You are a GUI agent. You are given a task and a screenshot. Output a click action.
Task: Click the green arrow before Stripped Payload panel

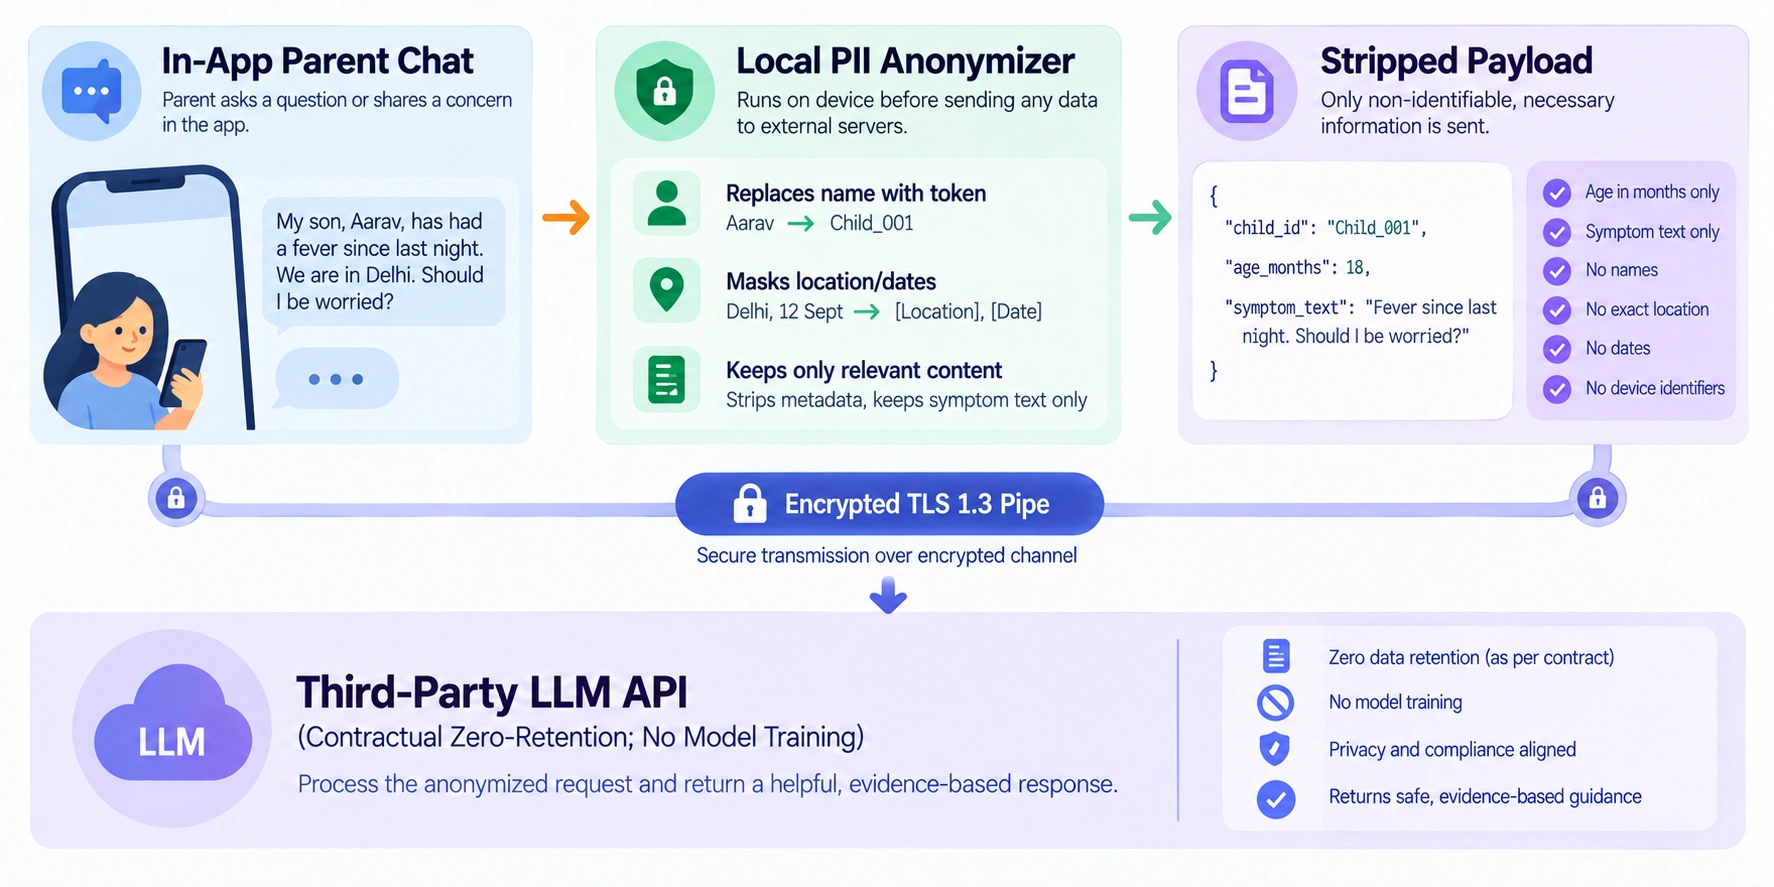point(1149,216)
